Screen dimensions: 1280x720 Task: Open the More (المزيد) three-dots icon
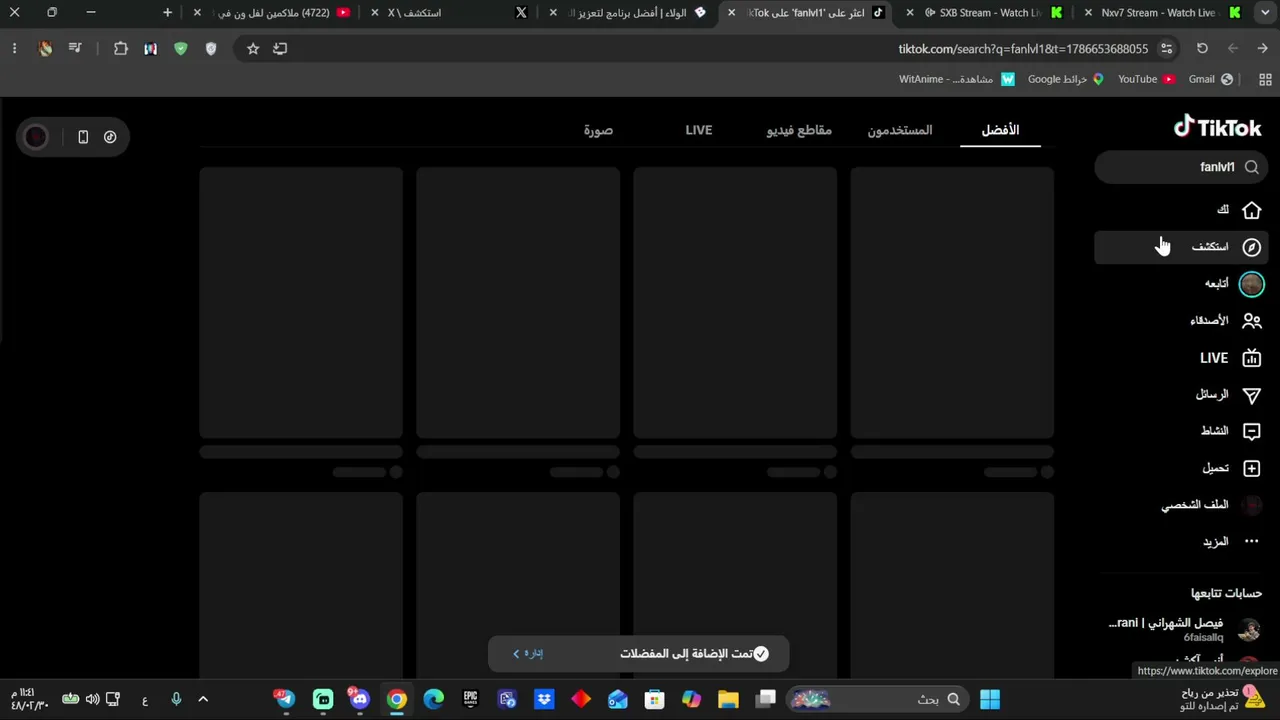pos(1251,542)
